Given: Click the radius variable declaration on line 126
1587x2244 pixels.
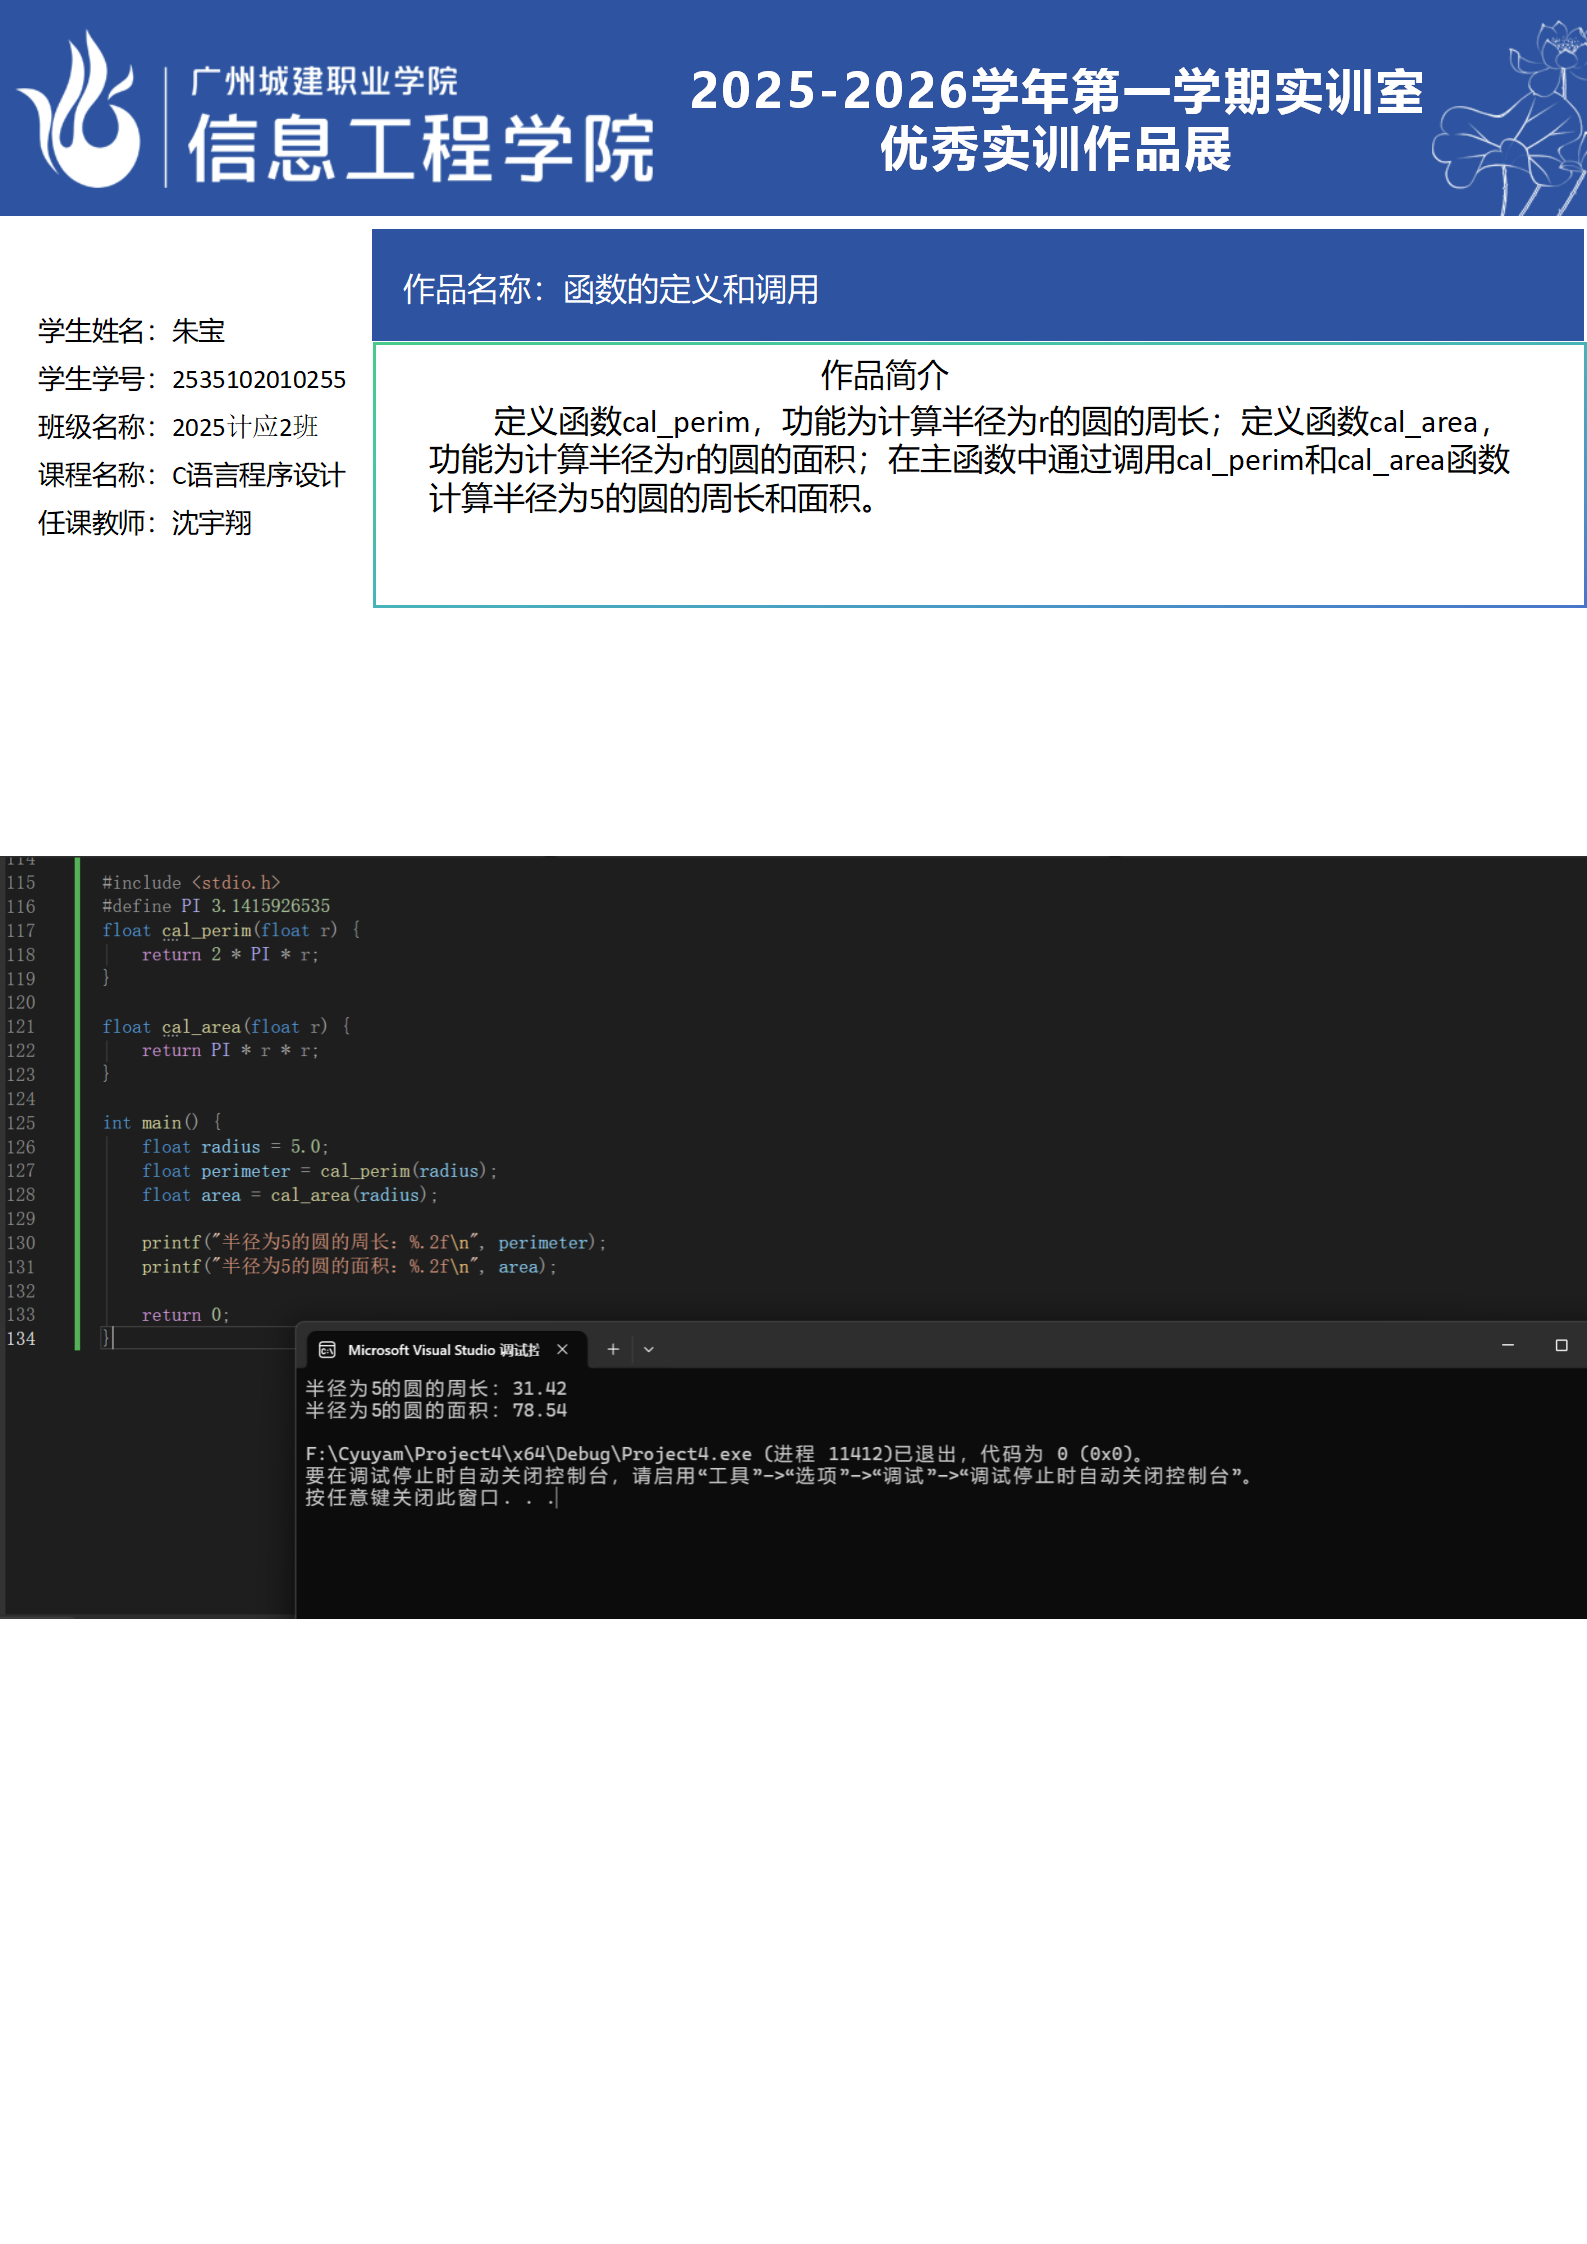Looking at the screenshot, I should coord(230,1147).
